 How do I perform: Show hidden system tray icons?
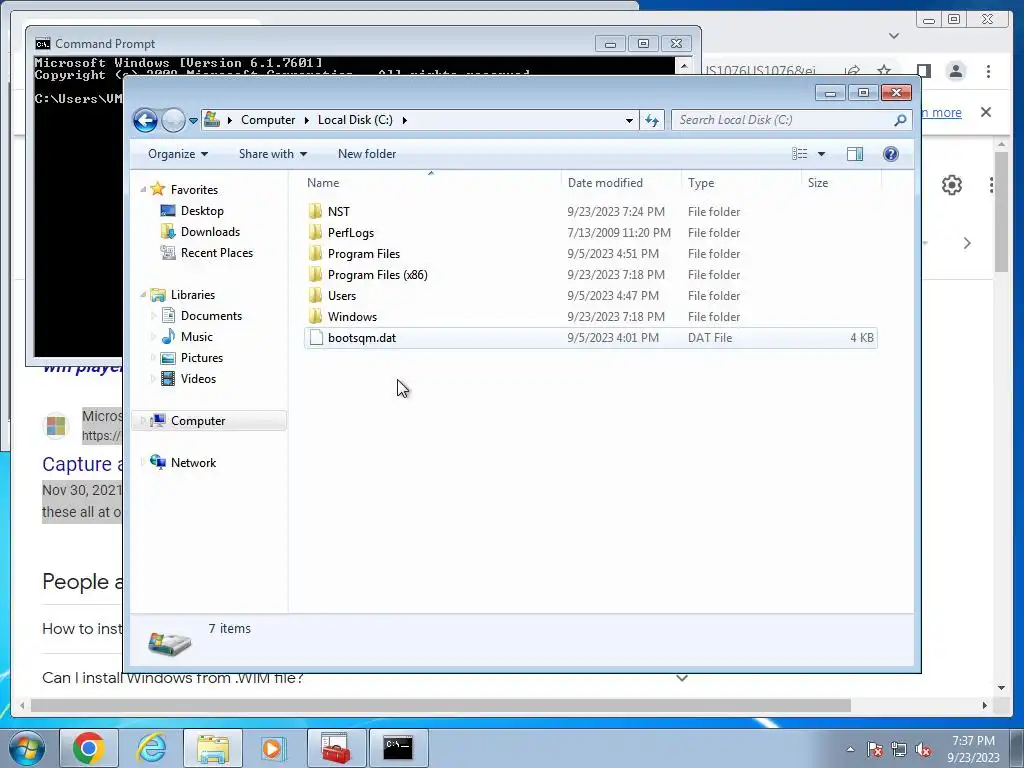(850, 749)
